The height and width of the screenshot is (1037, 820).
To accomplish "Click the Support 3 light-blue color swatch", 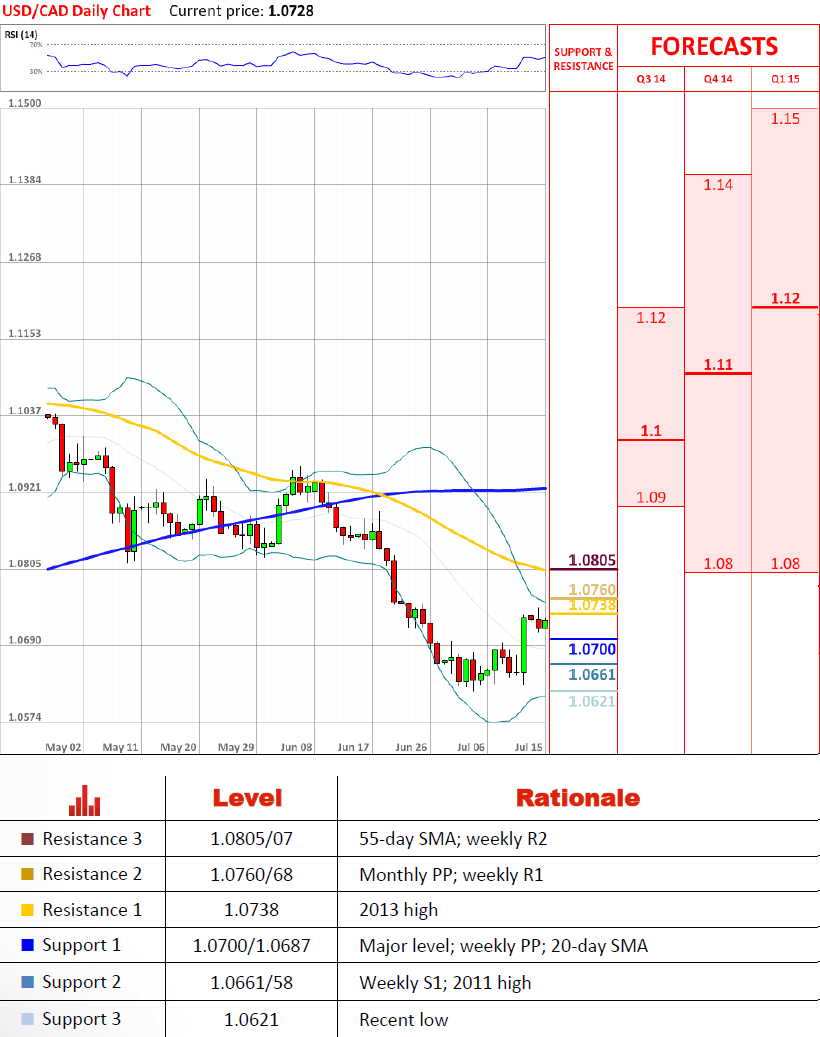I will (x=27, y=1019).
